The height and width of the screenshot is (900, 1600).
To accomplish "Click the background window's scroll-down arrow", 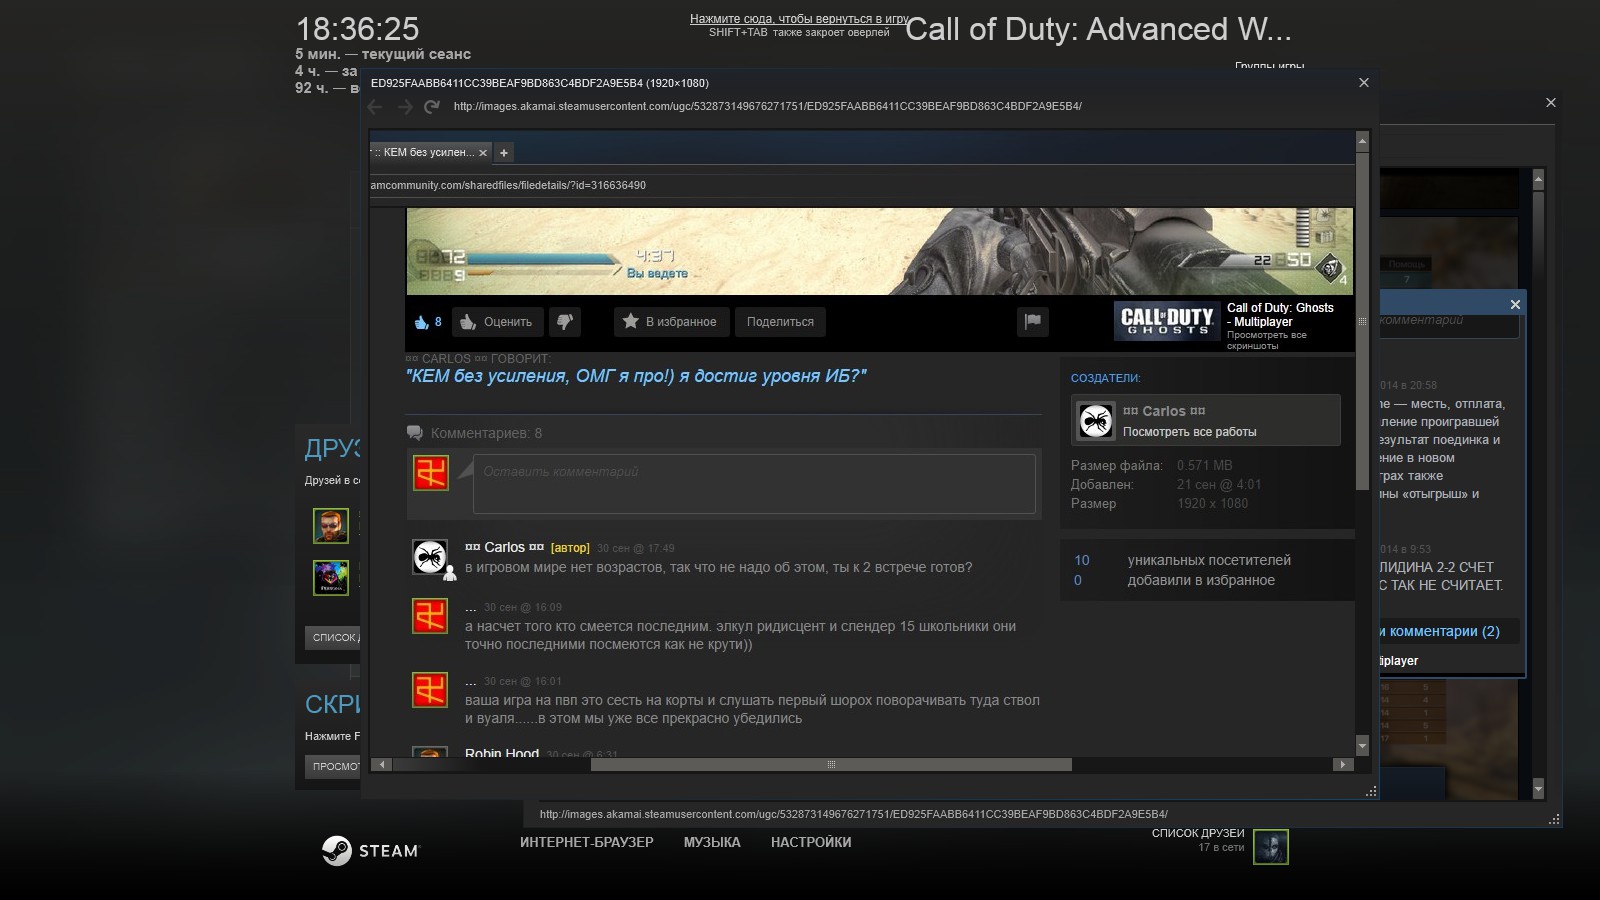I will [x=1538, y=789].
